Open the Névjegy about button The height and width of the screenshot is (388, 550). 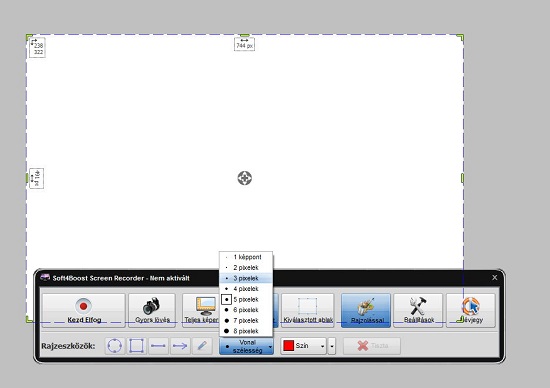(x=471, y=310)
